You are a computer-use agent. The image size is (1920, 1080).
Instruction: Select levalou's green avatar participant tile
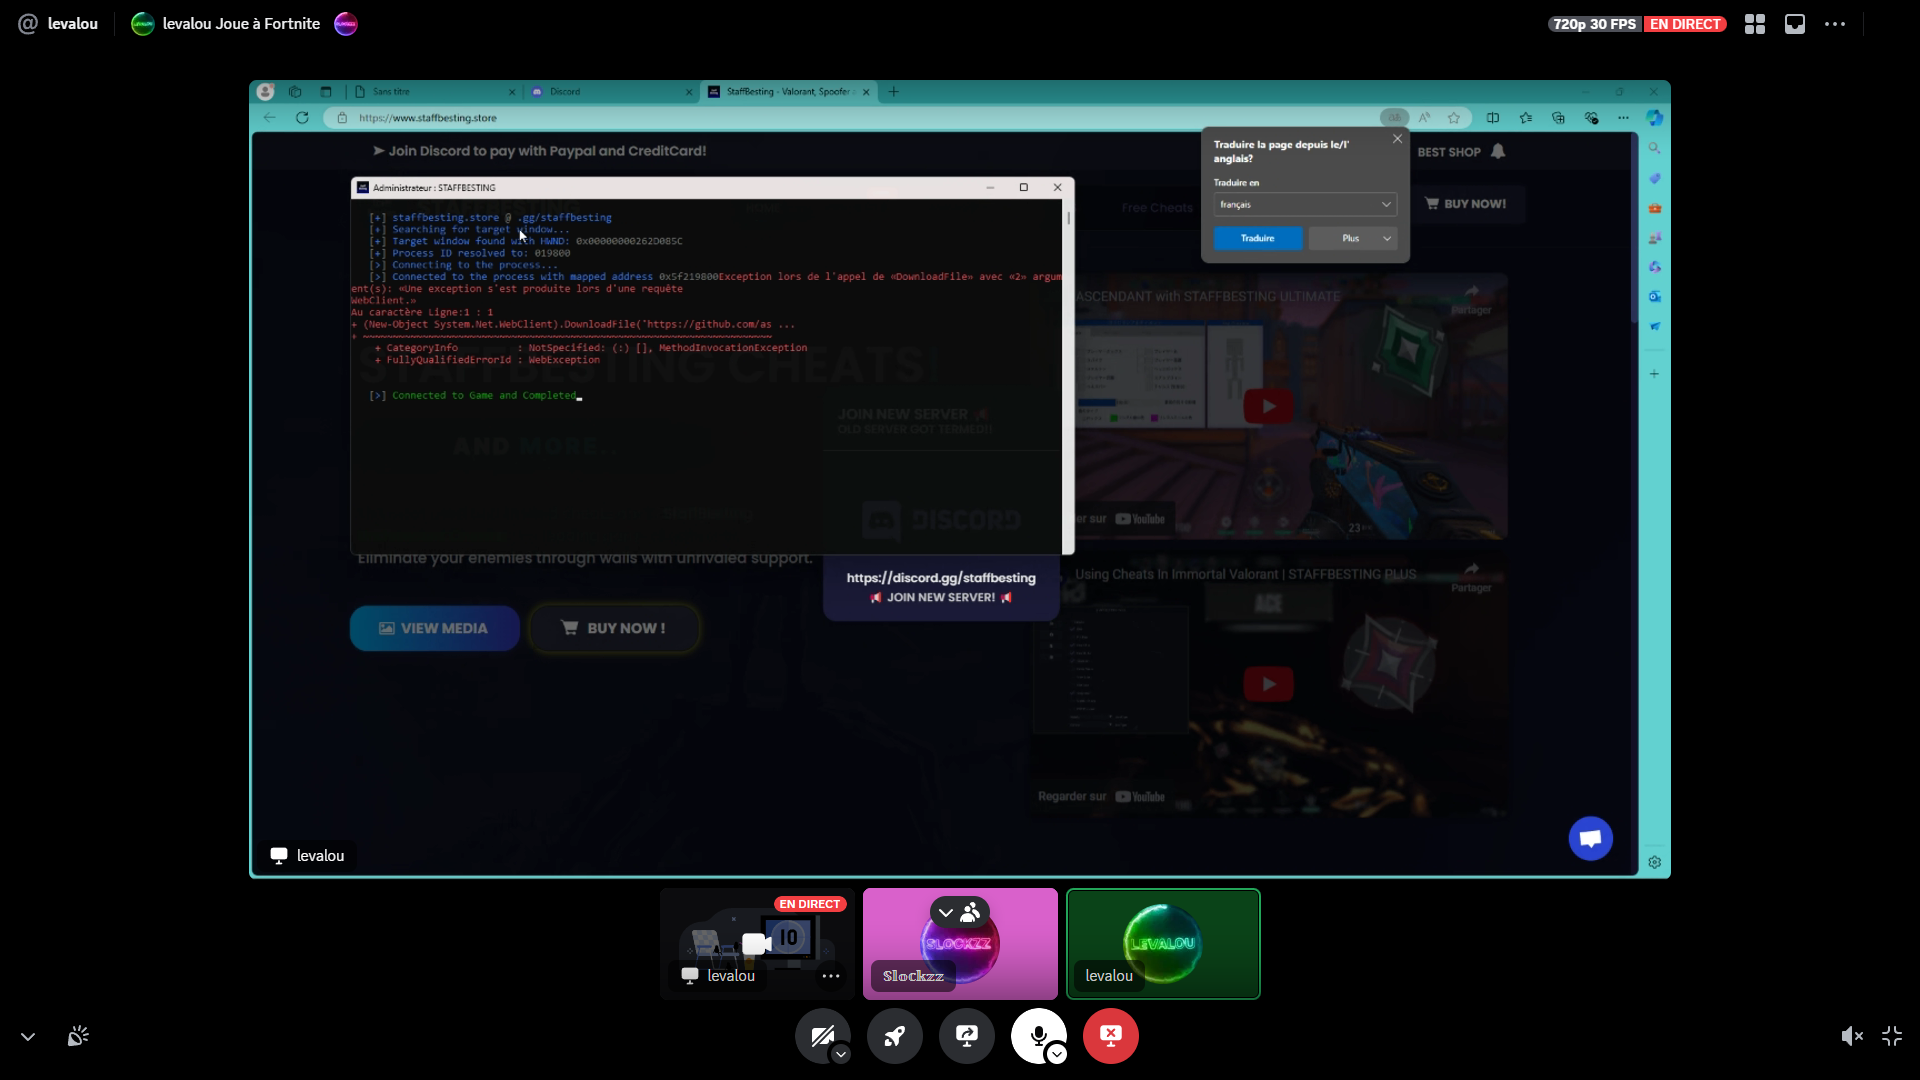click(1163, 944)
